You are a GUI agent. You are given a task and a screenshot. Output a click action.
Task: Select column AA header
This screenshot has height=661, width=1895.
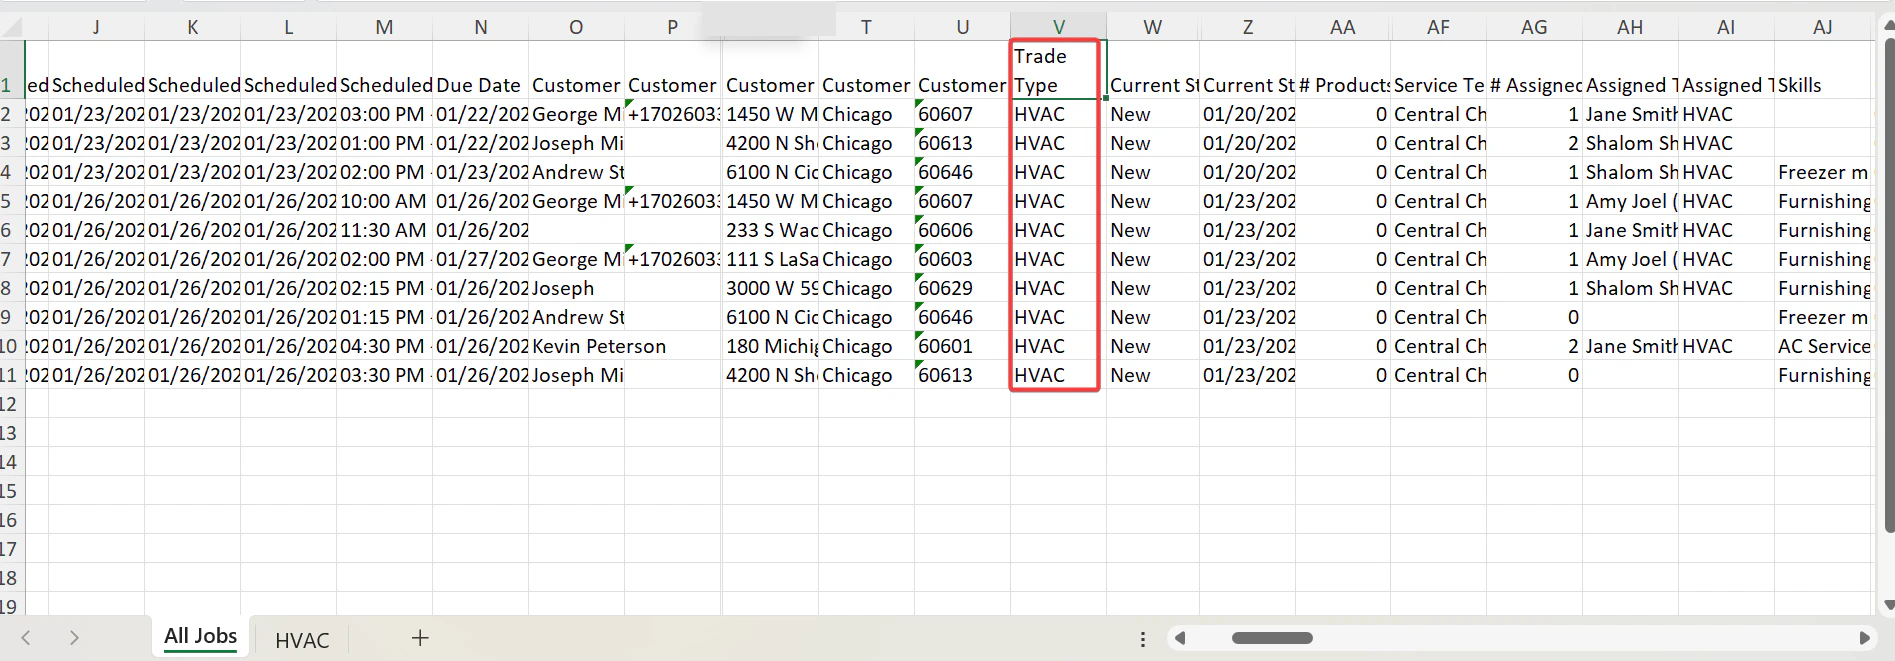(x=1343, y=27)
